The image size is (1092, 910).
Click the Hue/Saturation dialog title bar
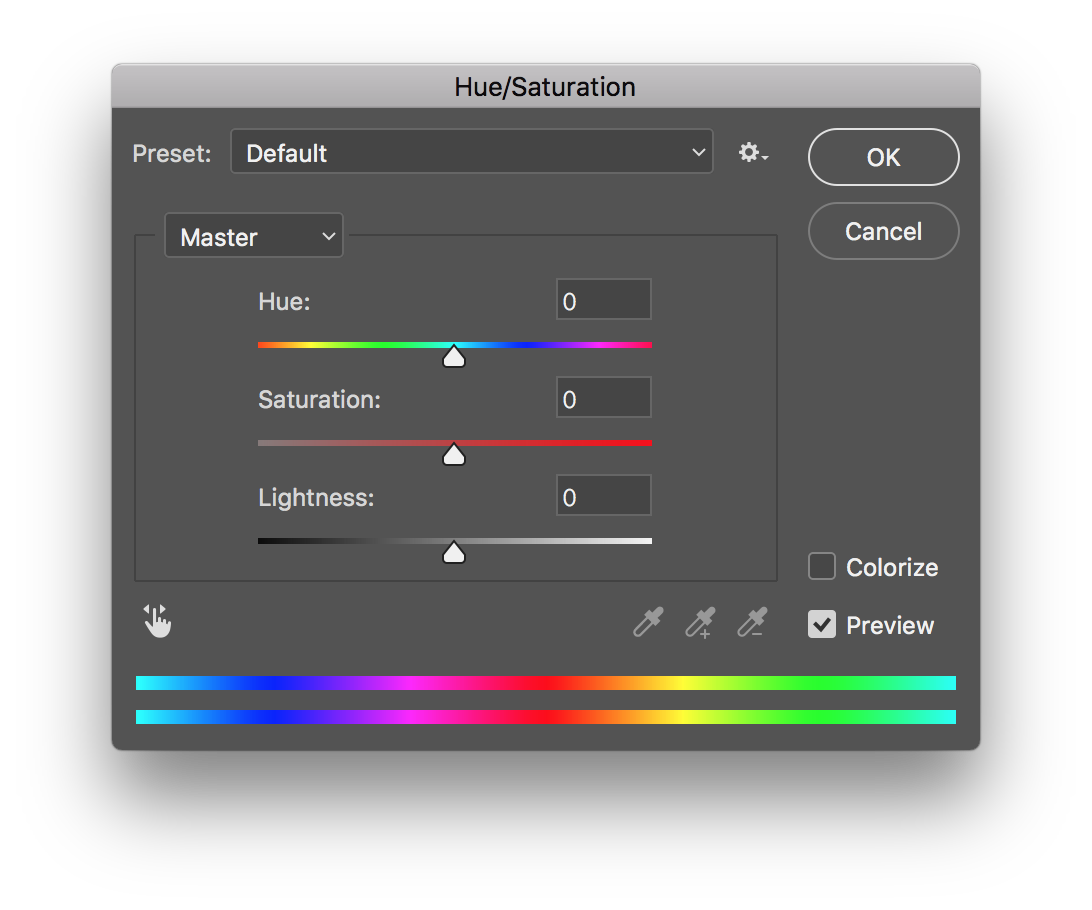[545, 87]
